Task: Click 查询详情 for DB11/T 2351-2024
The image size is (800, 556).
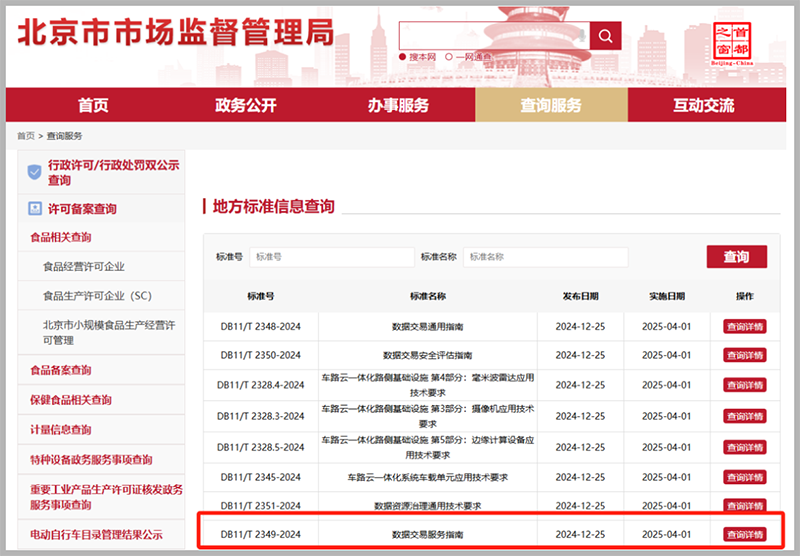Action: point(744,506)
